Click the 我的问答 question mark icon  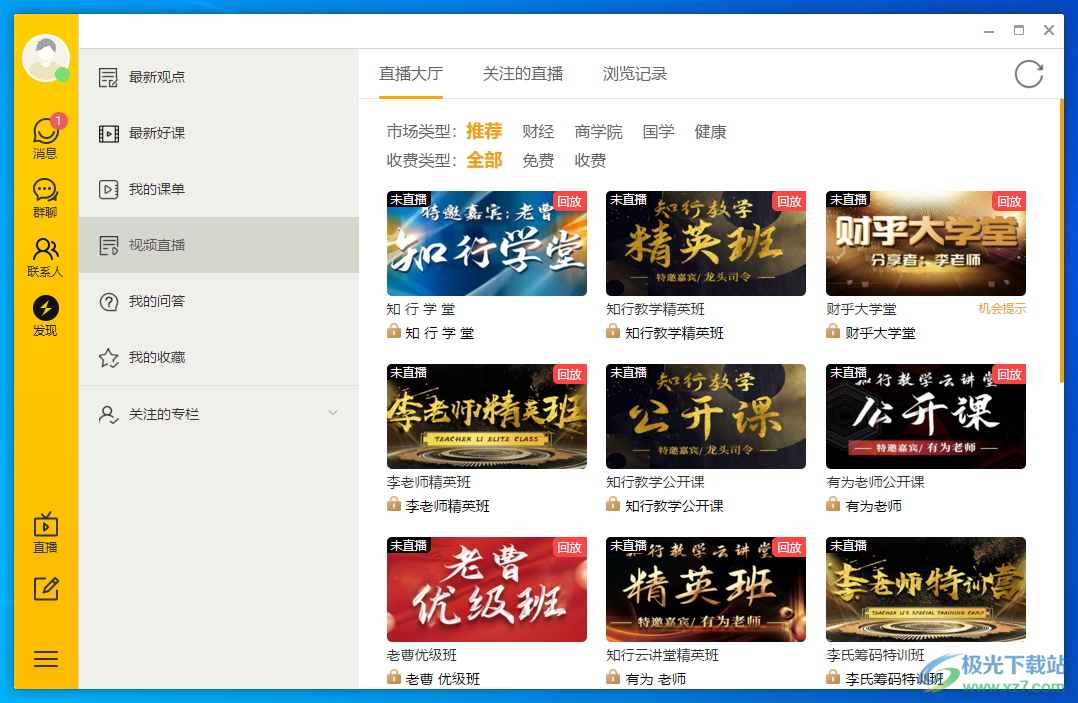coord(109,302)
